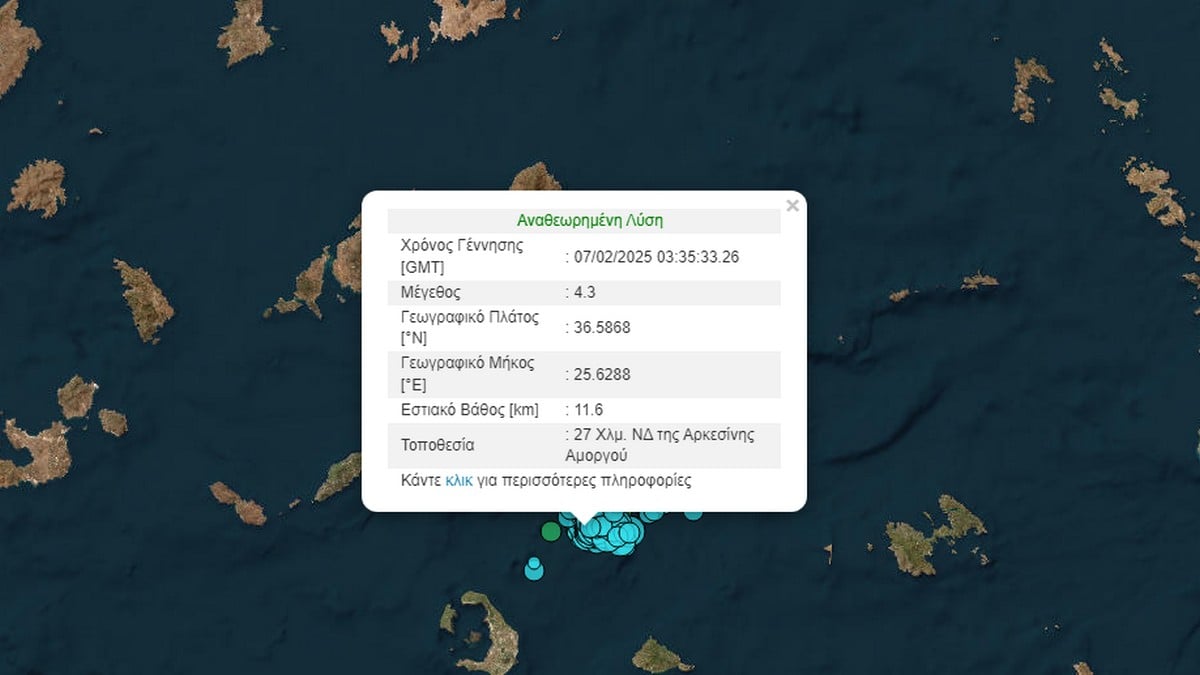Select the lower cyan marker pair near Santorini
Viewport: 1200px width, 675px height.
pos(534,570)
